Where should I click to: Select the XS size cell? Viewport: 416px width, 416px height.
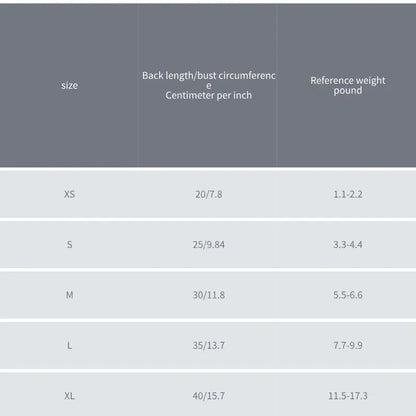(x=69, y=194)
